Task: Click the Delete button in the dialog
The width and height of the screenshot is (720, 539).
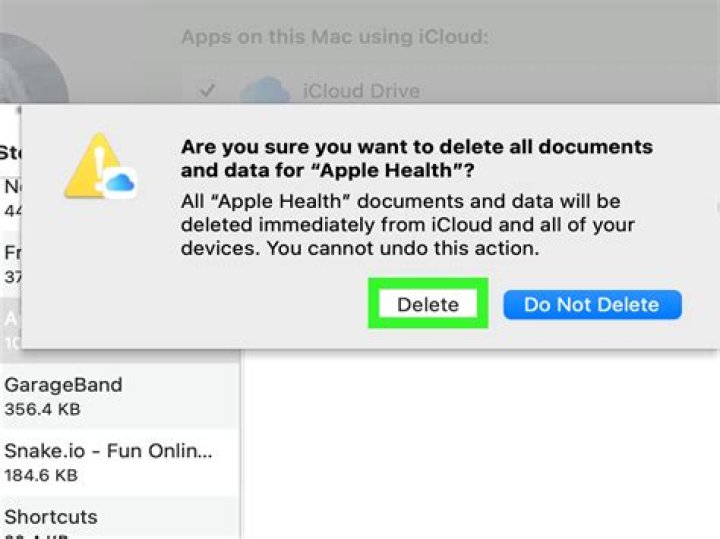Action: coord(428,305)
